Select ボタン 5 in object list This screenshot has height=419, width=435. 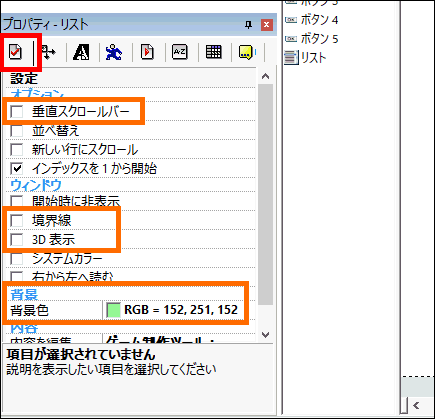pyautogui.click(x=319, y=39)
